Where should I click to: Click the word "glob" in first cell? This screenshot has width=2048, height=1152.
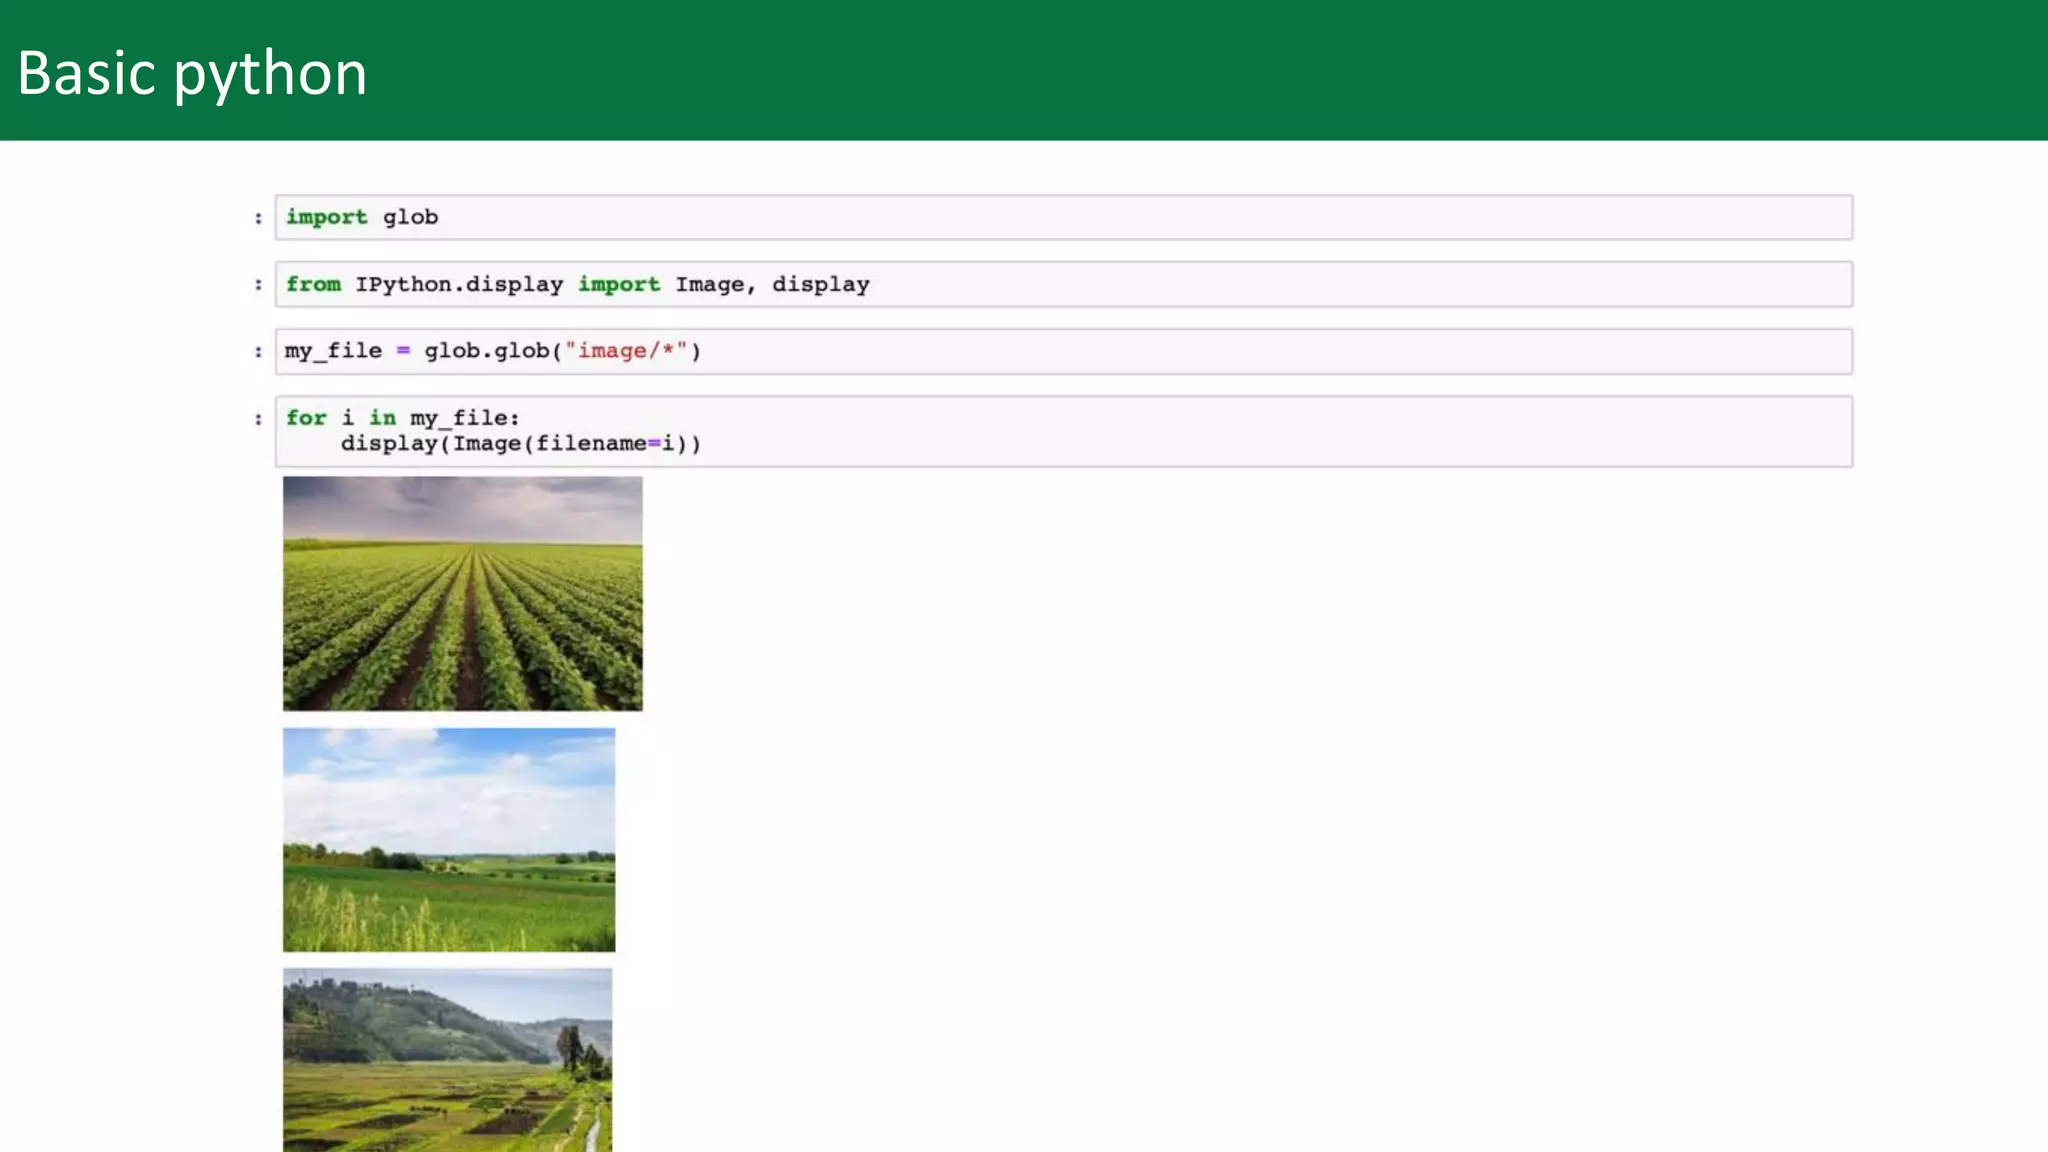pos(410,217)
